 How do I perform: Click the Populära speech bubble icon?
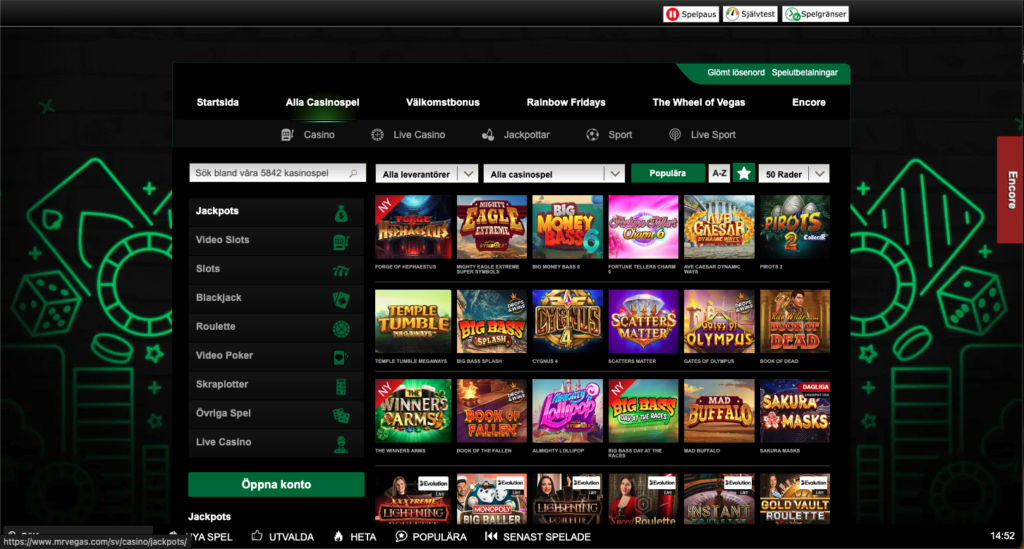coord(401,536)
